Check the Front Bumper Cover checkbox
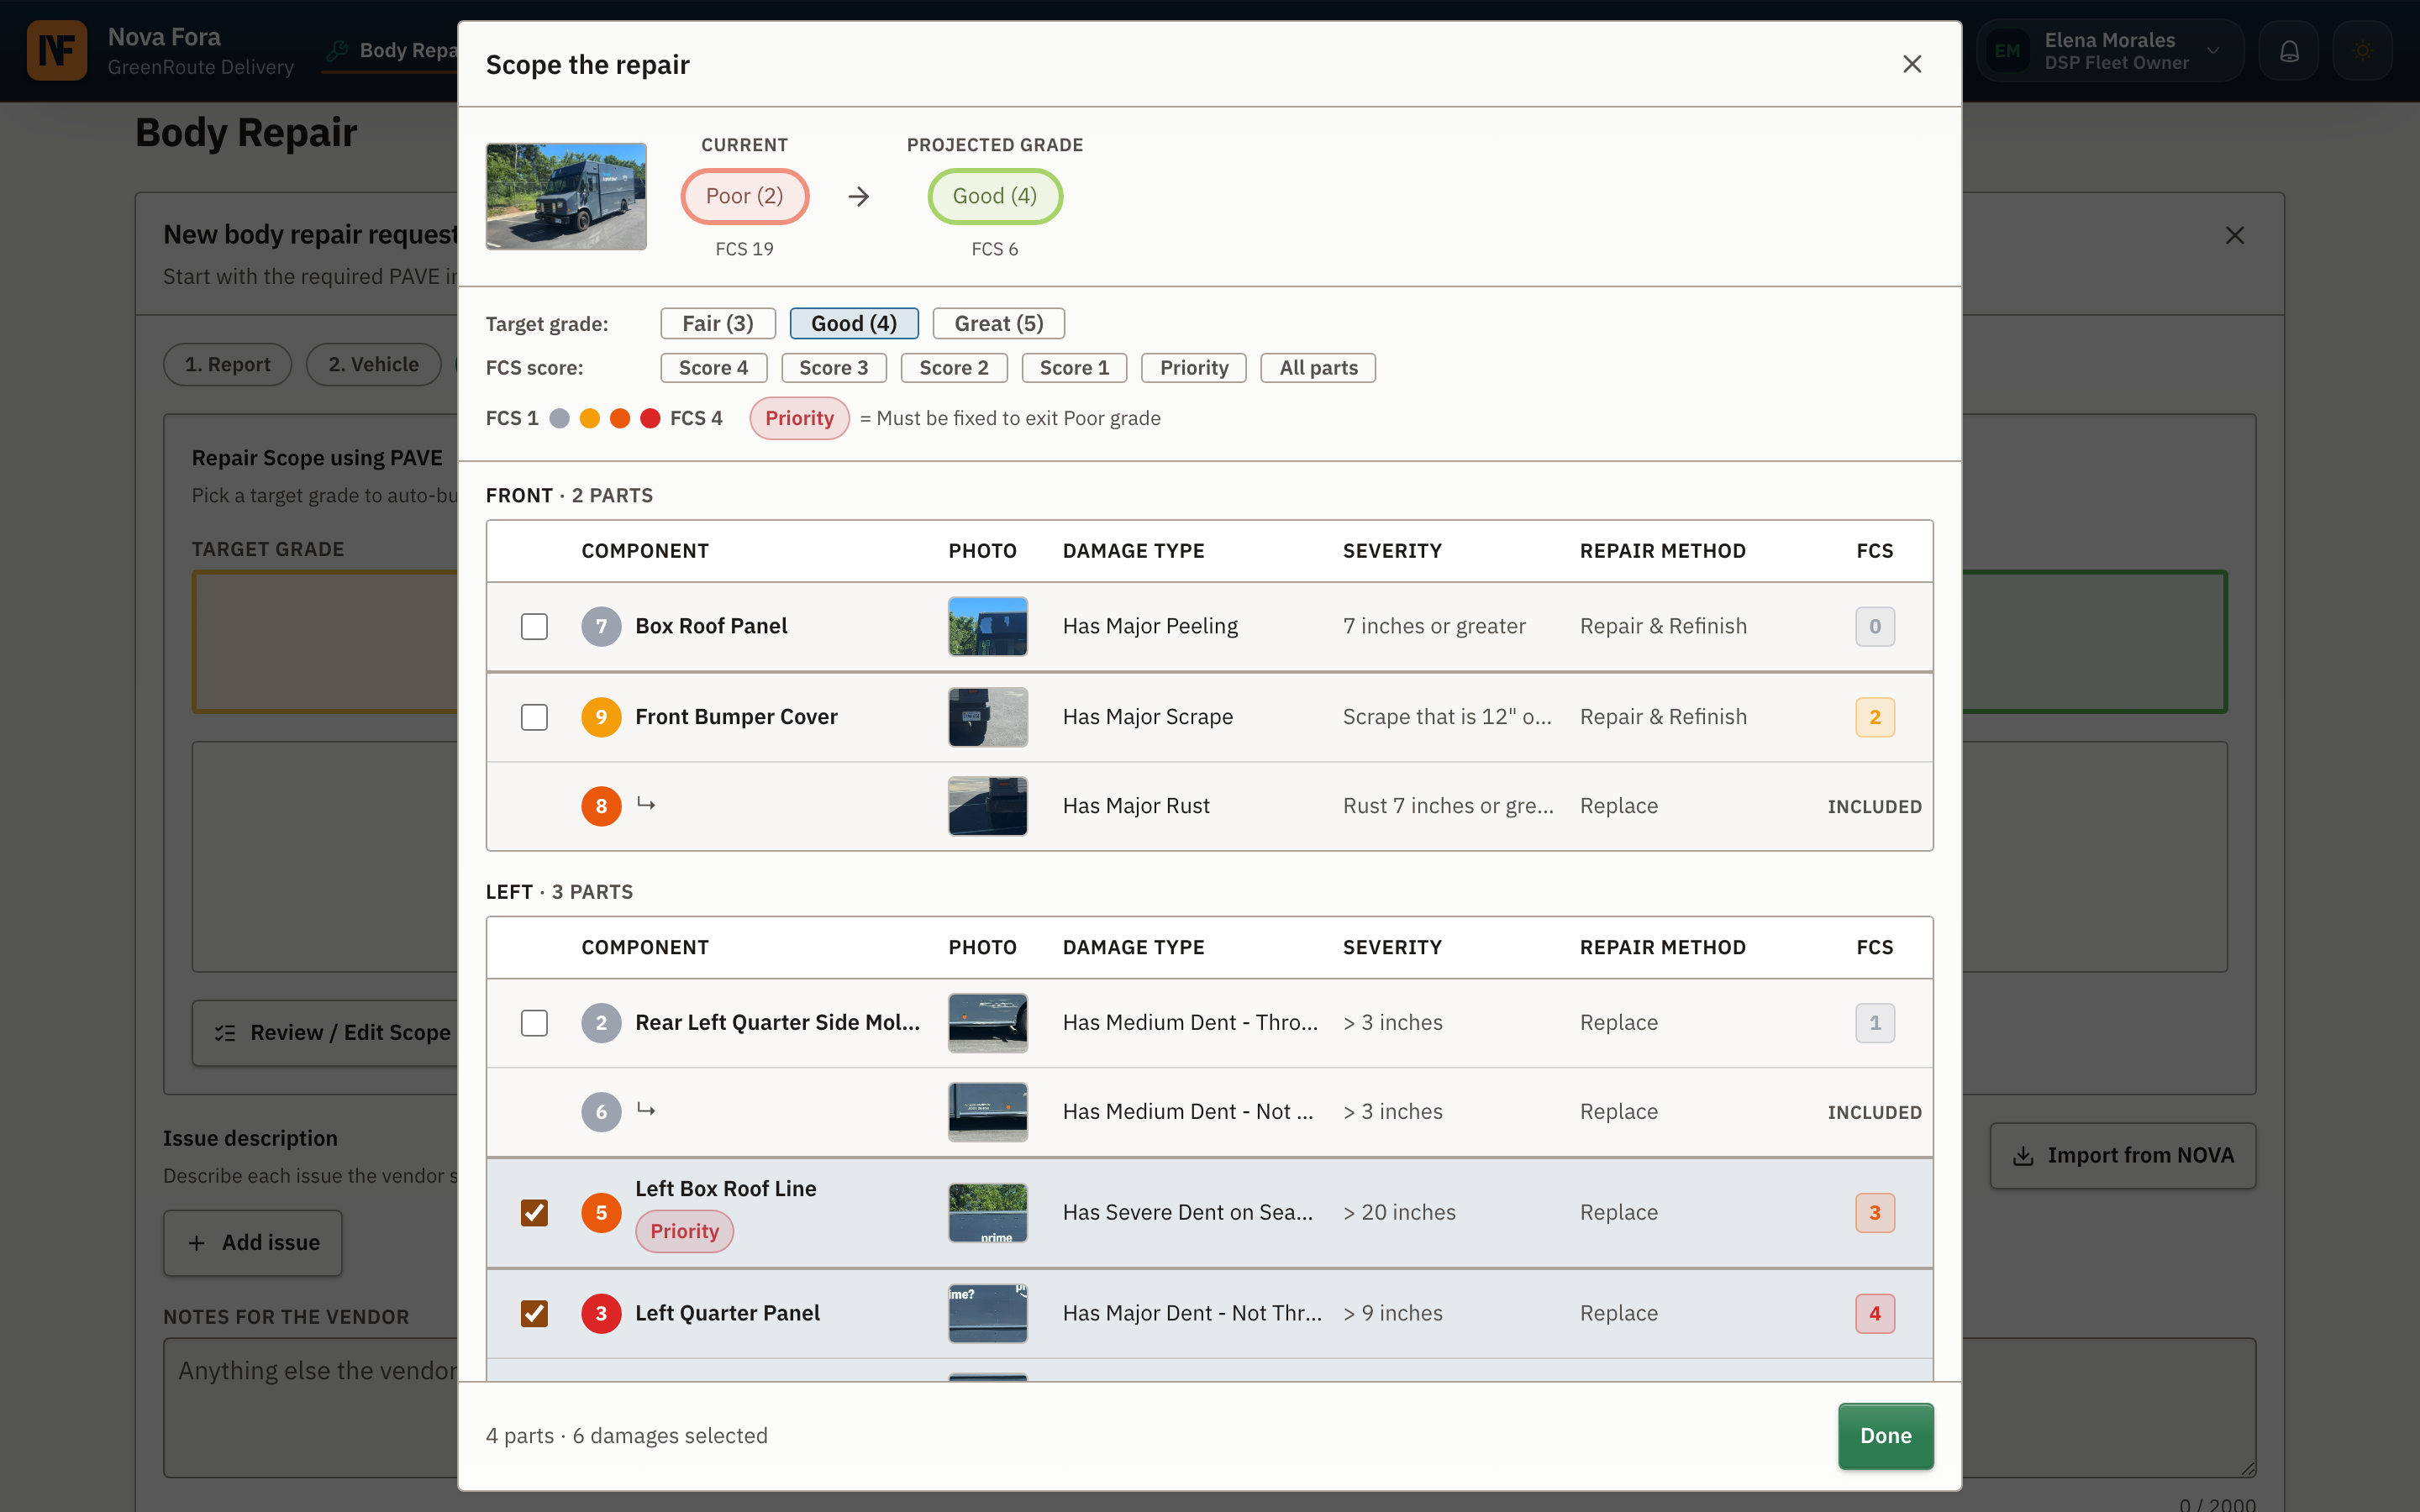The height and width of the screenshot is (1512, 2420). [534, 717]
